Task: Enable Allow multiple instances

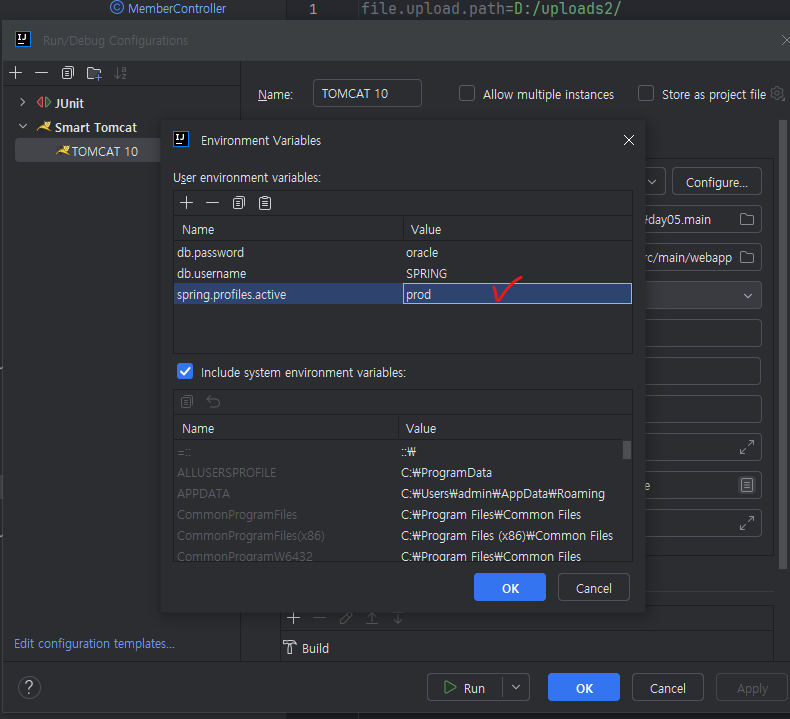Action: 467,94
